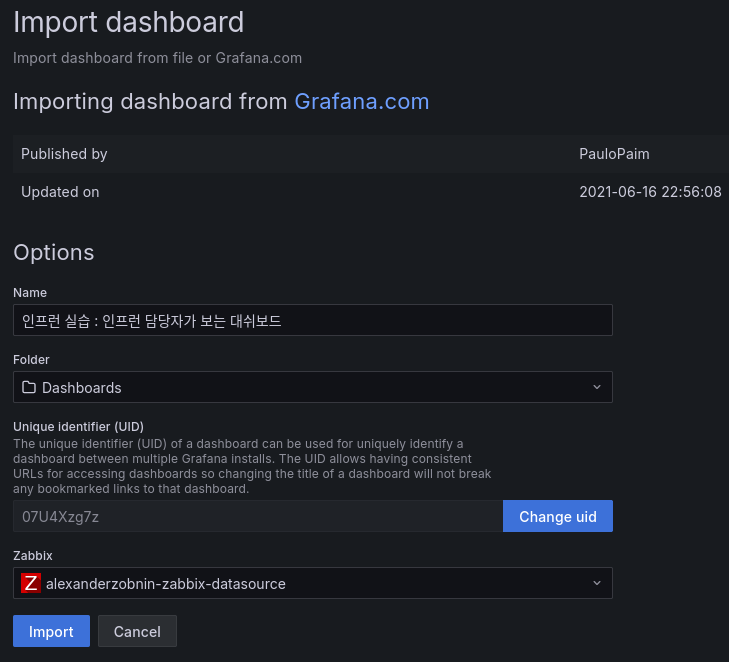
Task: Click the folder icon beside Dashboards
Action: click(29, 387)
